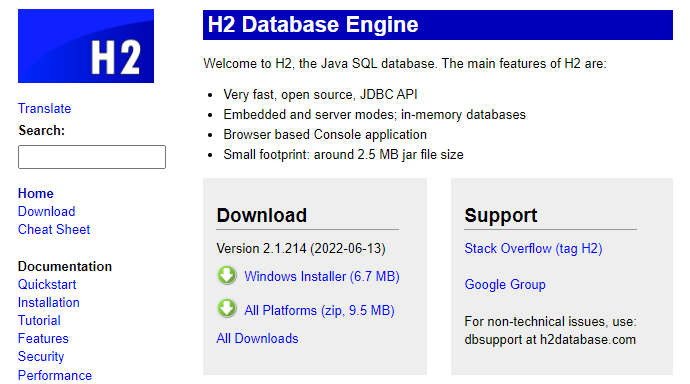Click the 'Small footprint: around 2.5 MB' bullet

343,155
